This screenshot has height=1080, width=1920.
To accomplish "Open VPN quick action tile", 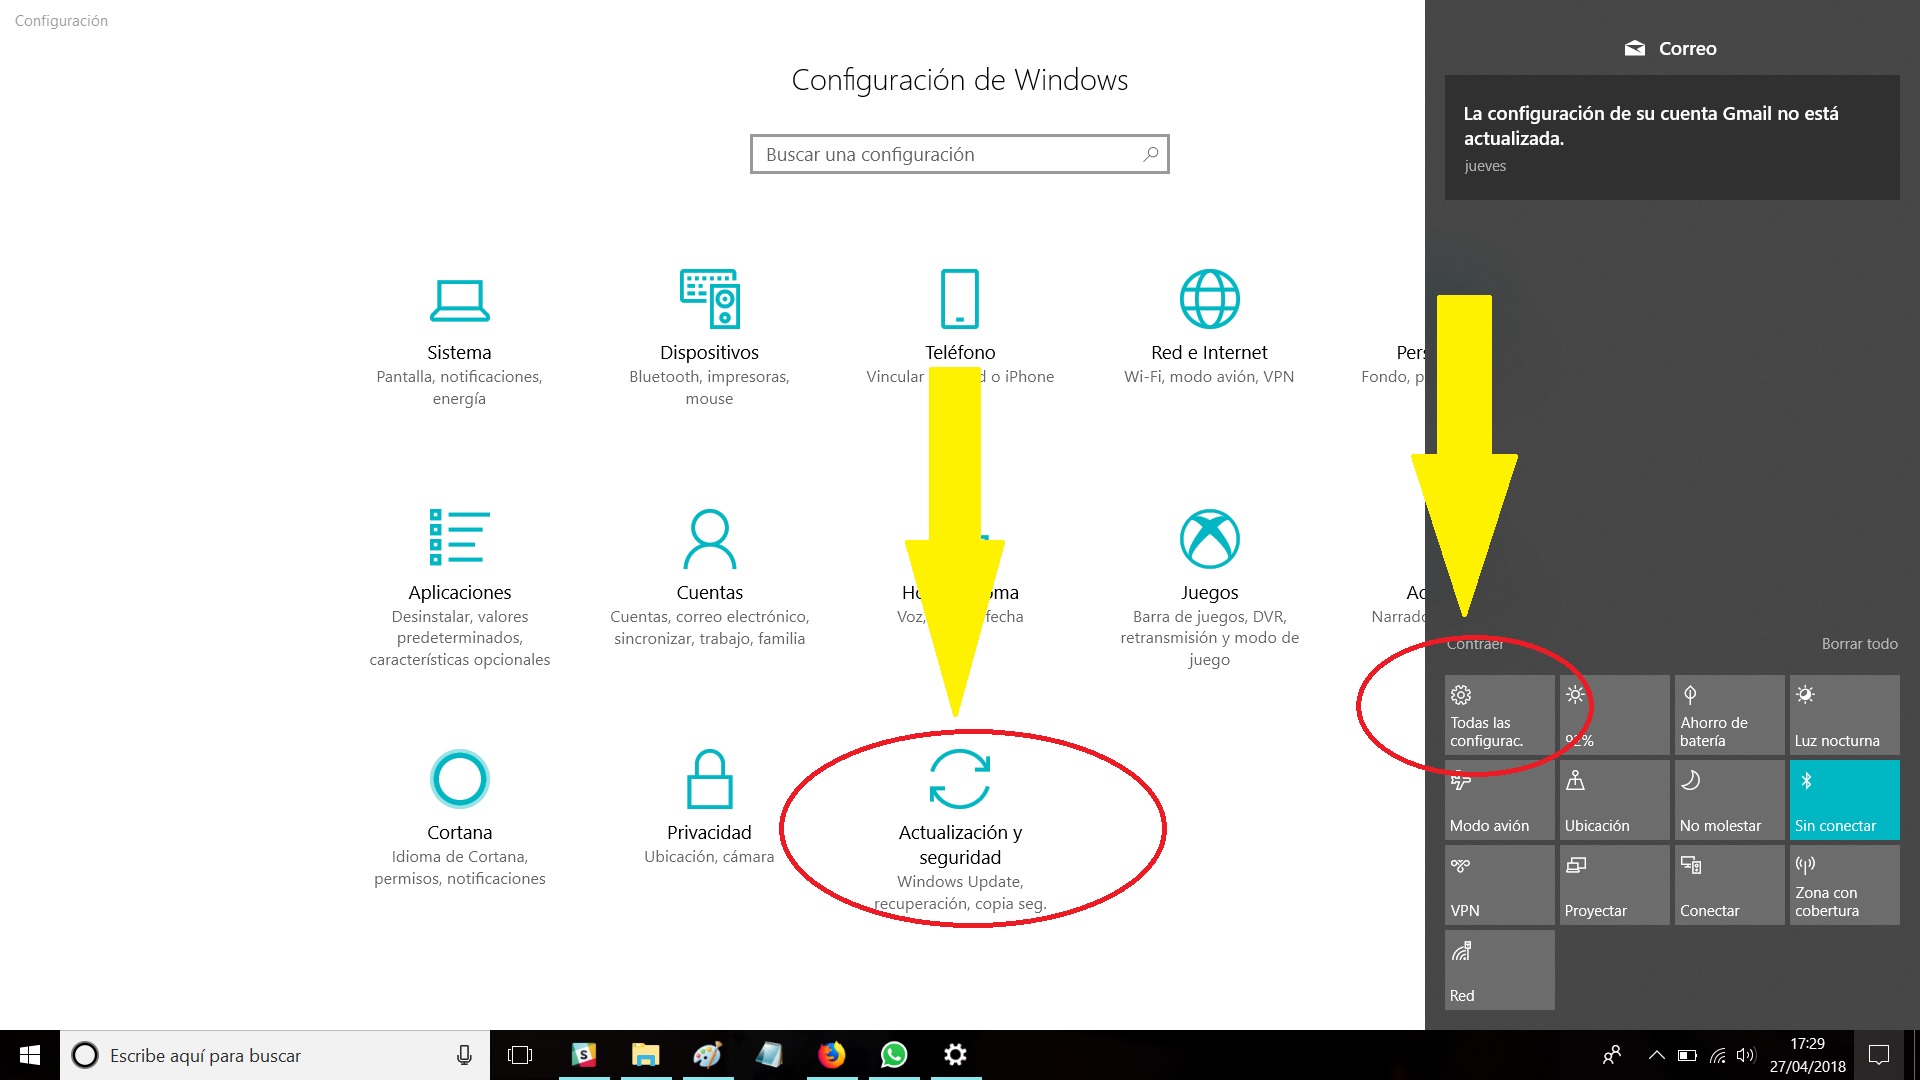I will point(1499,885).
